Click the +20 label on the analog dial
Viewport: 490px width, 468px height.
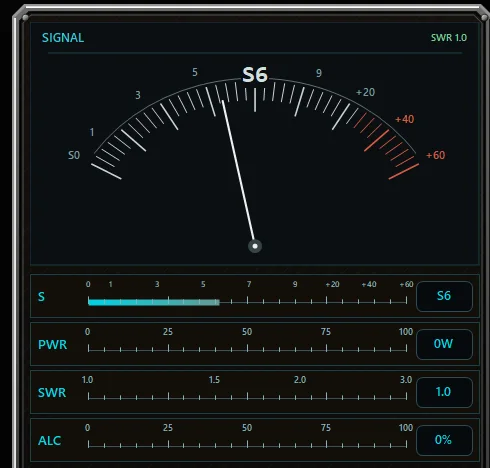point(365,92)
